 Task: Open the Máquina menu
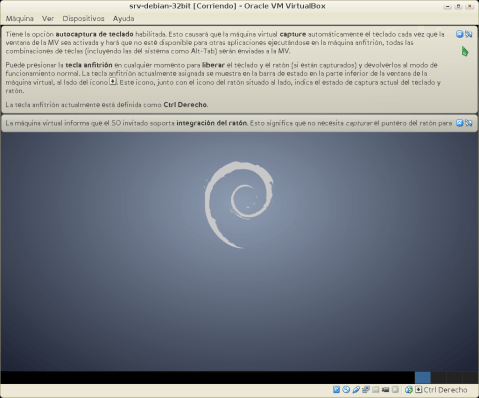click(19, 18)
